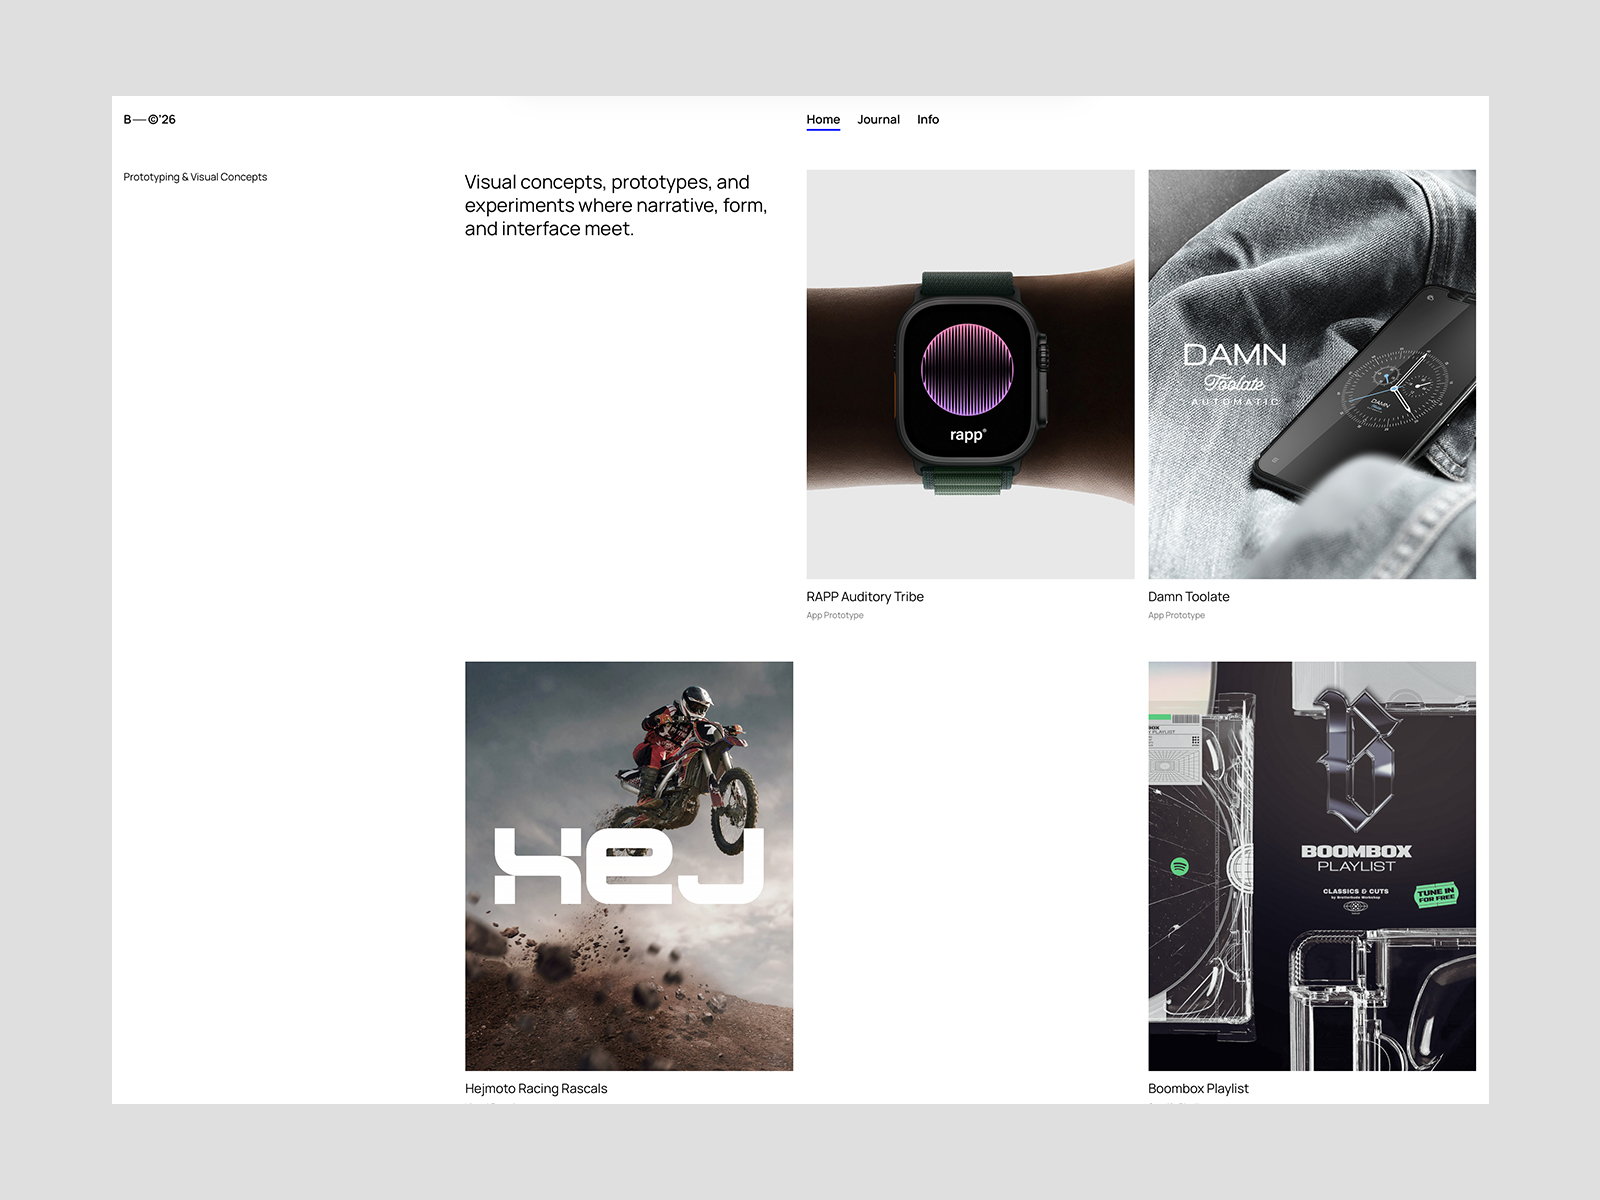Click the B—©'26 site logo
The height and width of the screenshot is (1200, 1600).
tap(149, 119)
